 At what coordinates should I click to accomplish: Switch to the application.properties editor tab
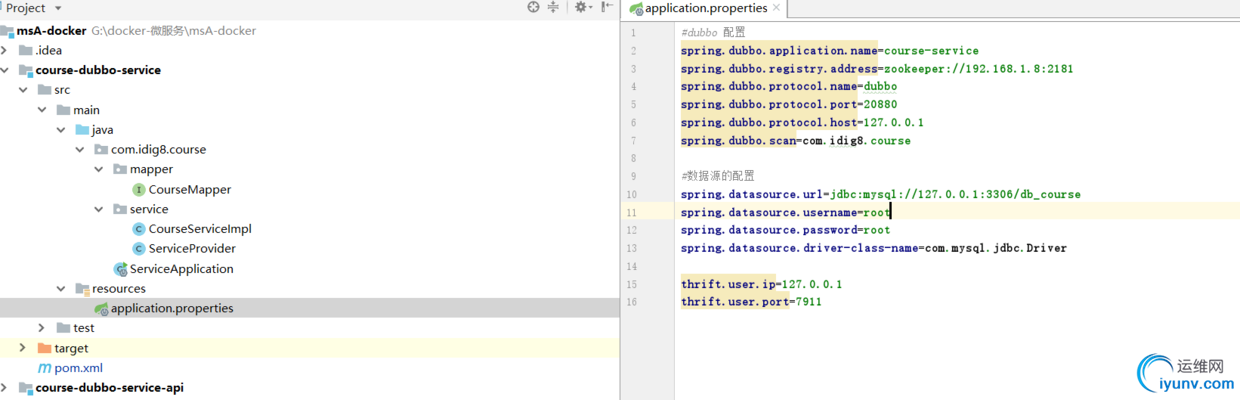704,9
